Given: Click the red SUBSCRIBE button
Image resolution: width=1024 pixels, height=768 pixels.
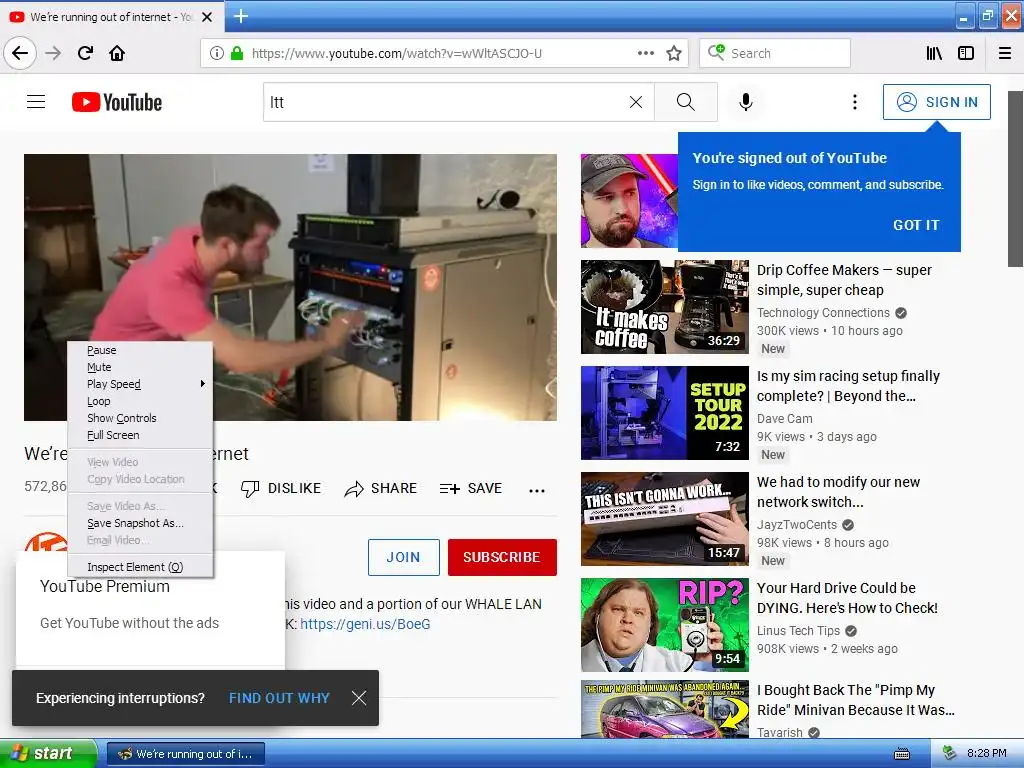Looking at the screenshot, I should [502, 557].
